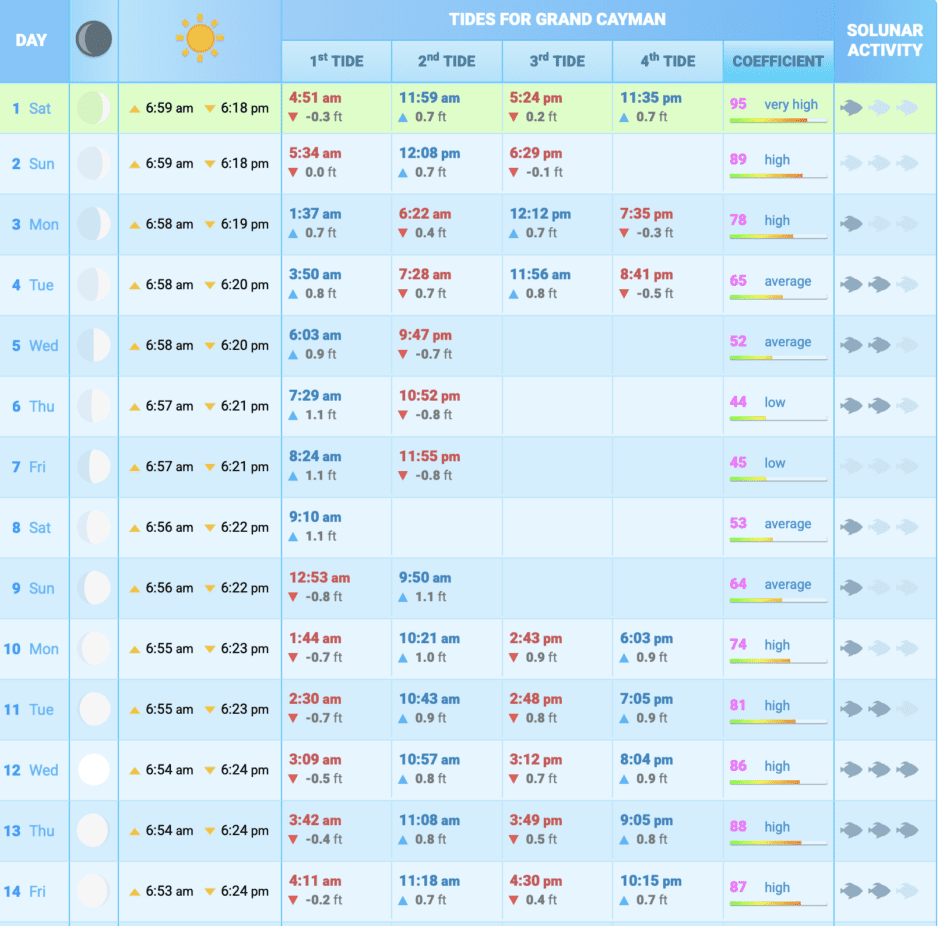Viewport: 950px width, 926px height.
Task: Open the day 10 Mon row link
Action: pos(32,649)
